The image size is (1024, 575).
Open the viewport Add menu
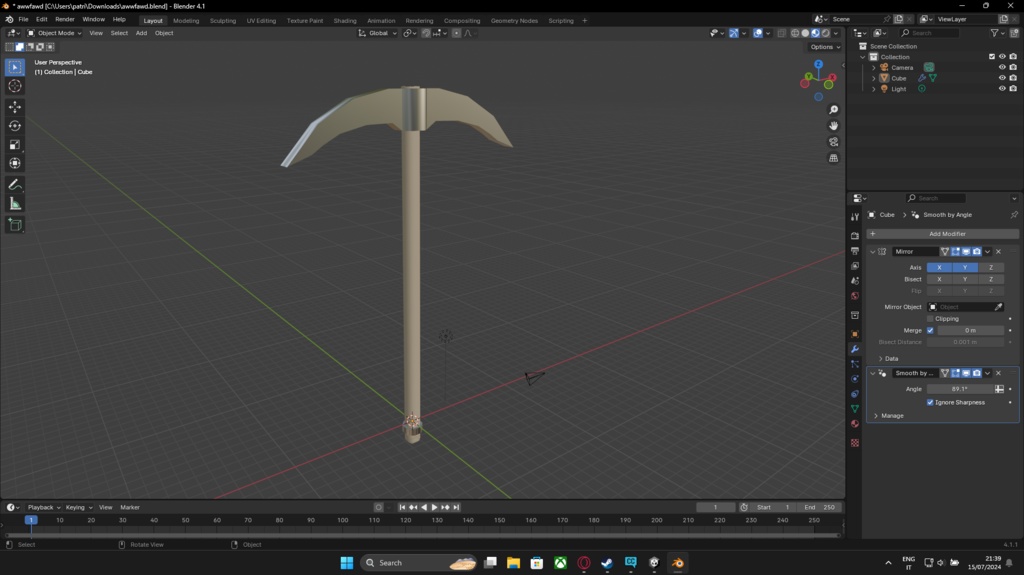pos(141,33)
